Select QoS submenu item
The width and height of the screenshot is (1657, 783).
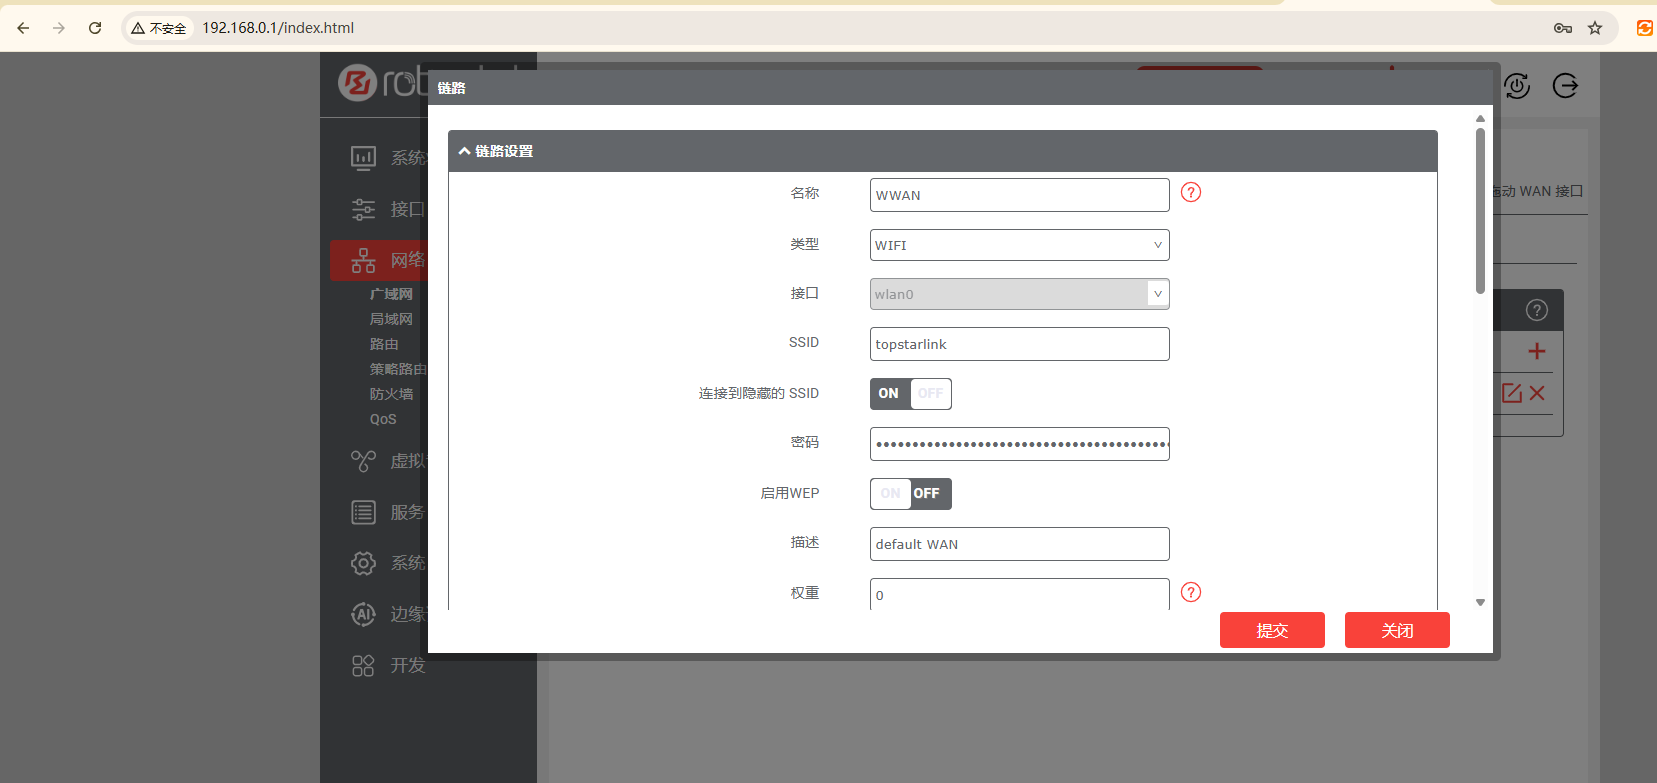pos(383,419)
